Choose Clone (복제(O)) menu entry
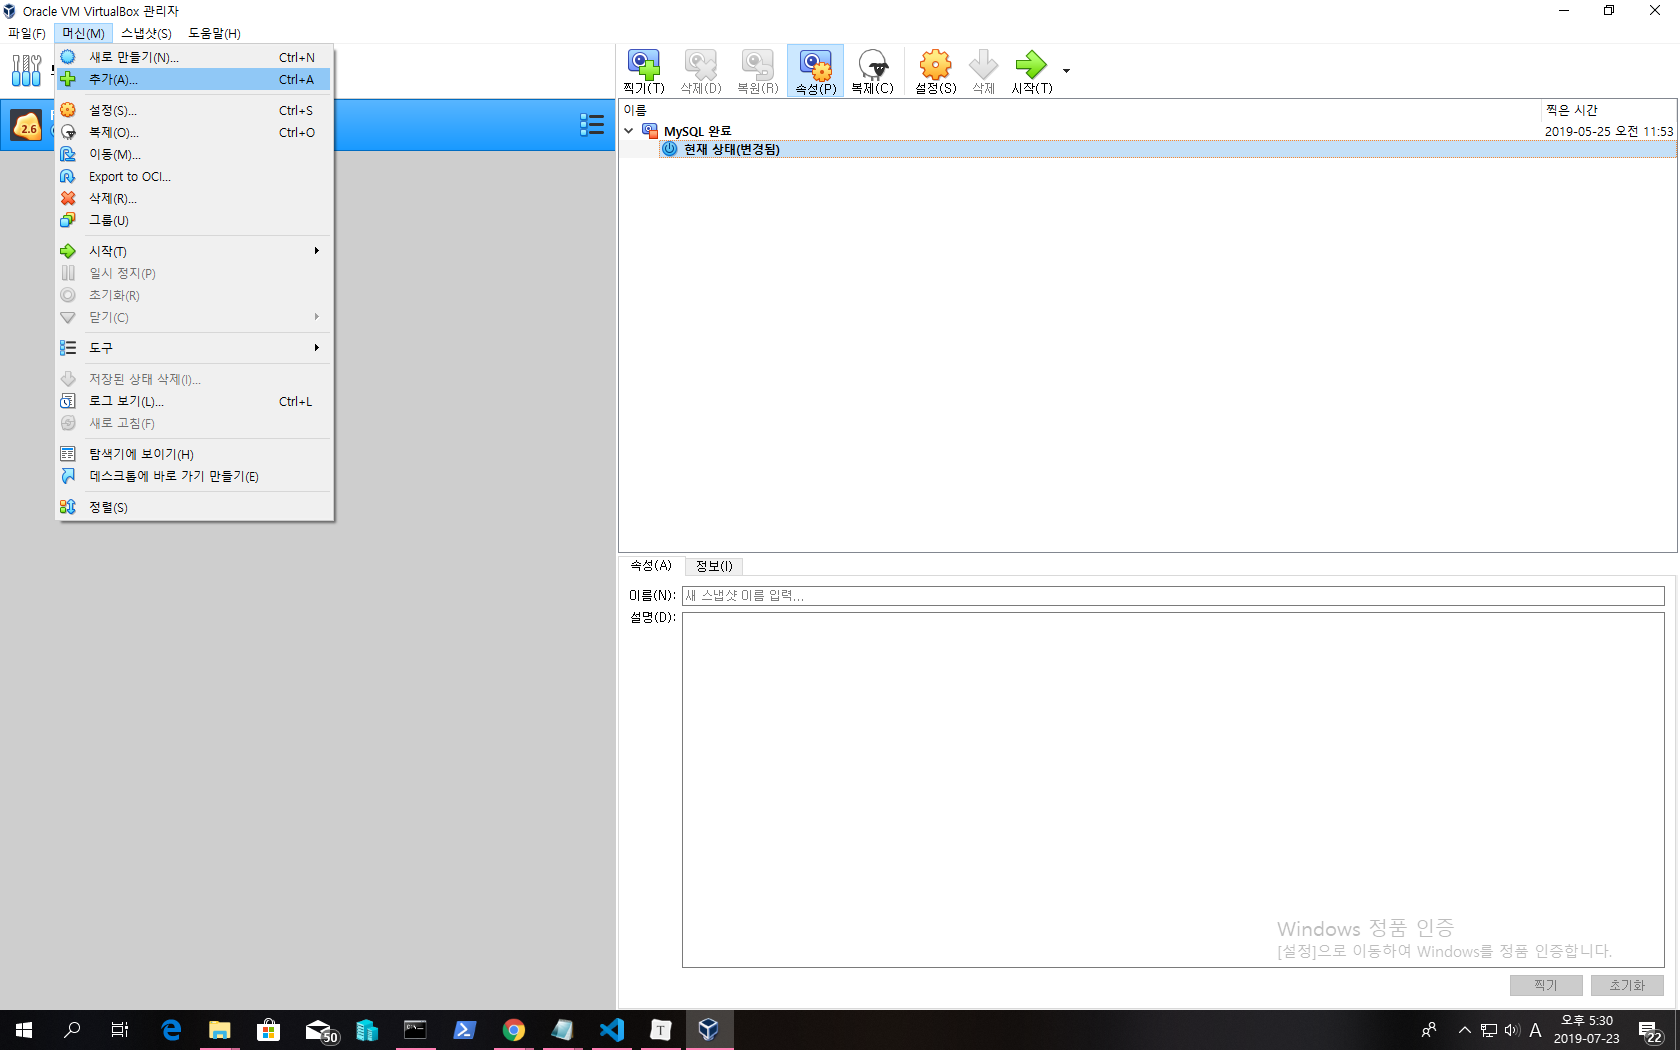 click(194, 132)
